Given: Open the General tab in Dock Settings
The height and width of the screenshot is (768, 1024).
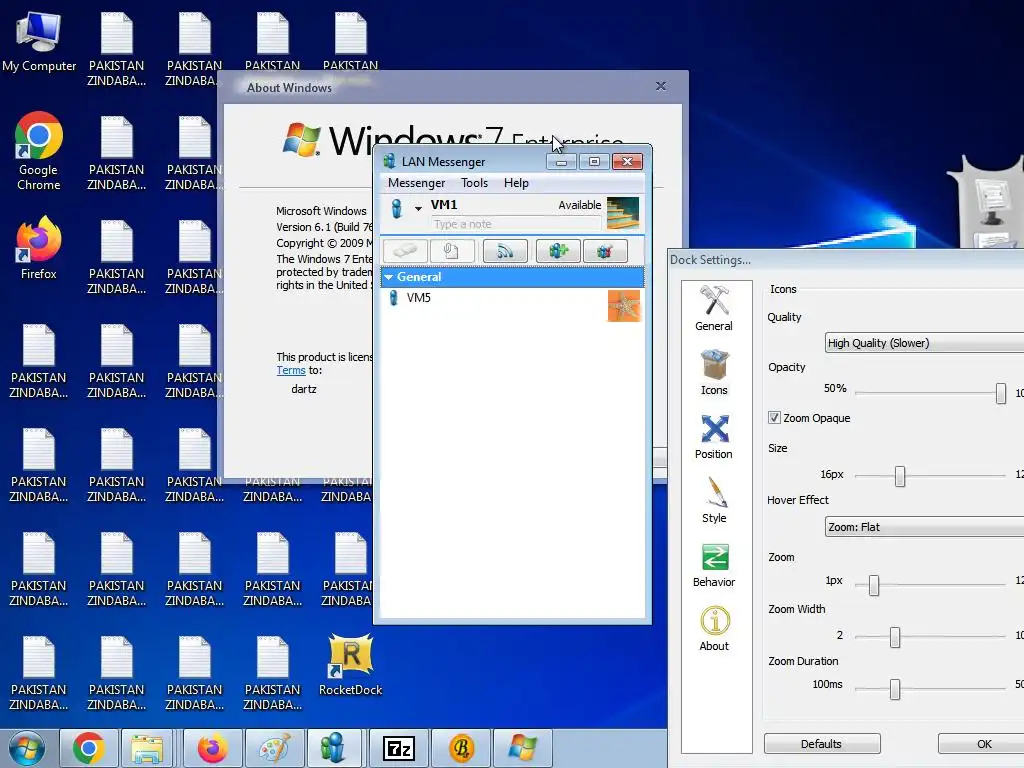Looking at the screenshot, I should pyautogui.click(x=714, y=308).
